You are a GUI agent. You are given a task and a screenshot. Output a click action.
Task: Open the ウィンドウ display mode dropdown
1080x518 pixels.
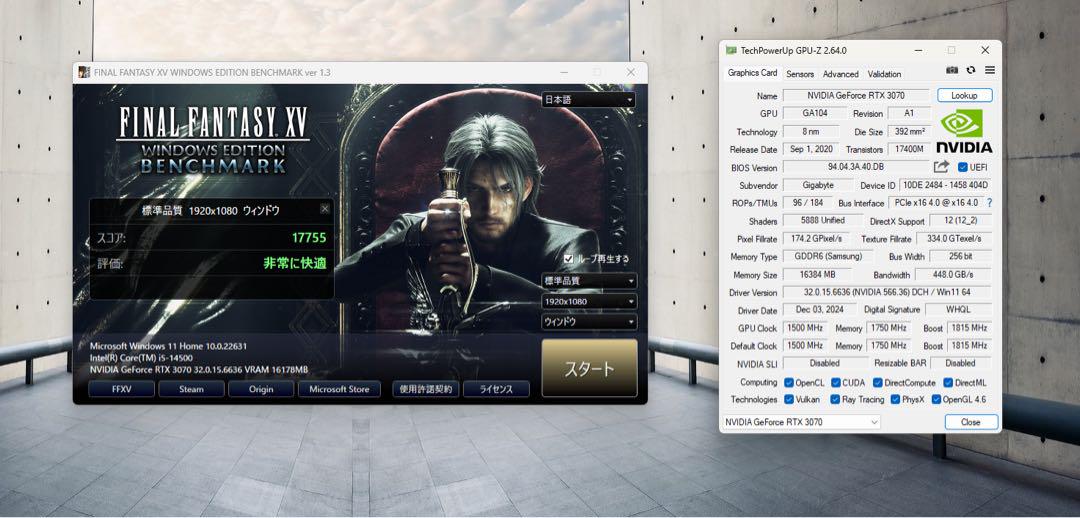point(589,322)
